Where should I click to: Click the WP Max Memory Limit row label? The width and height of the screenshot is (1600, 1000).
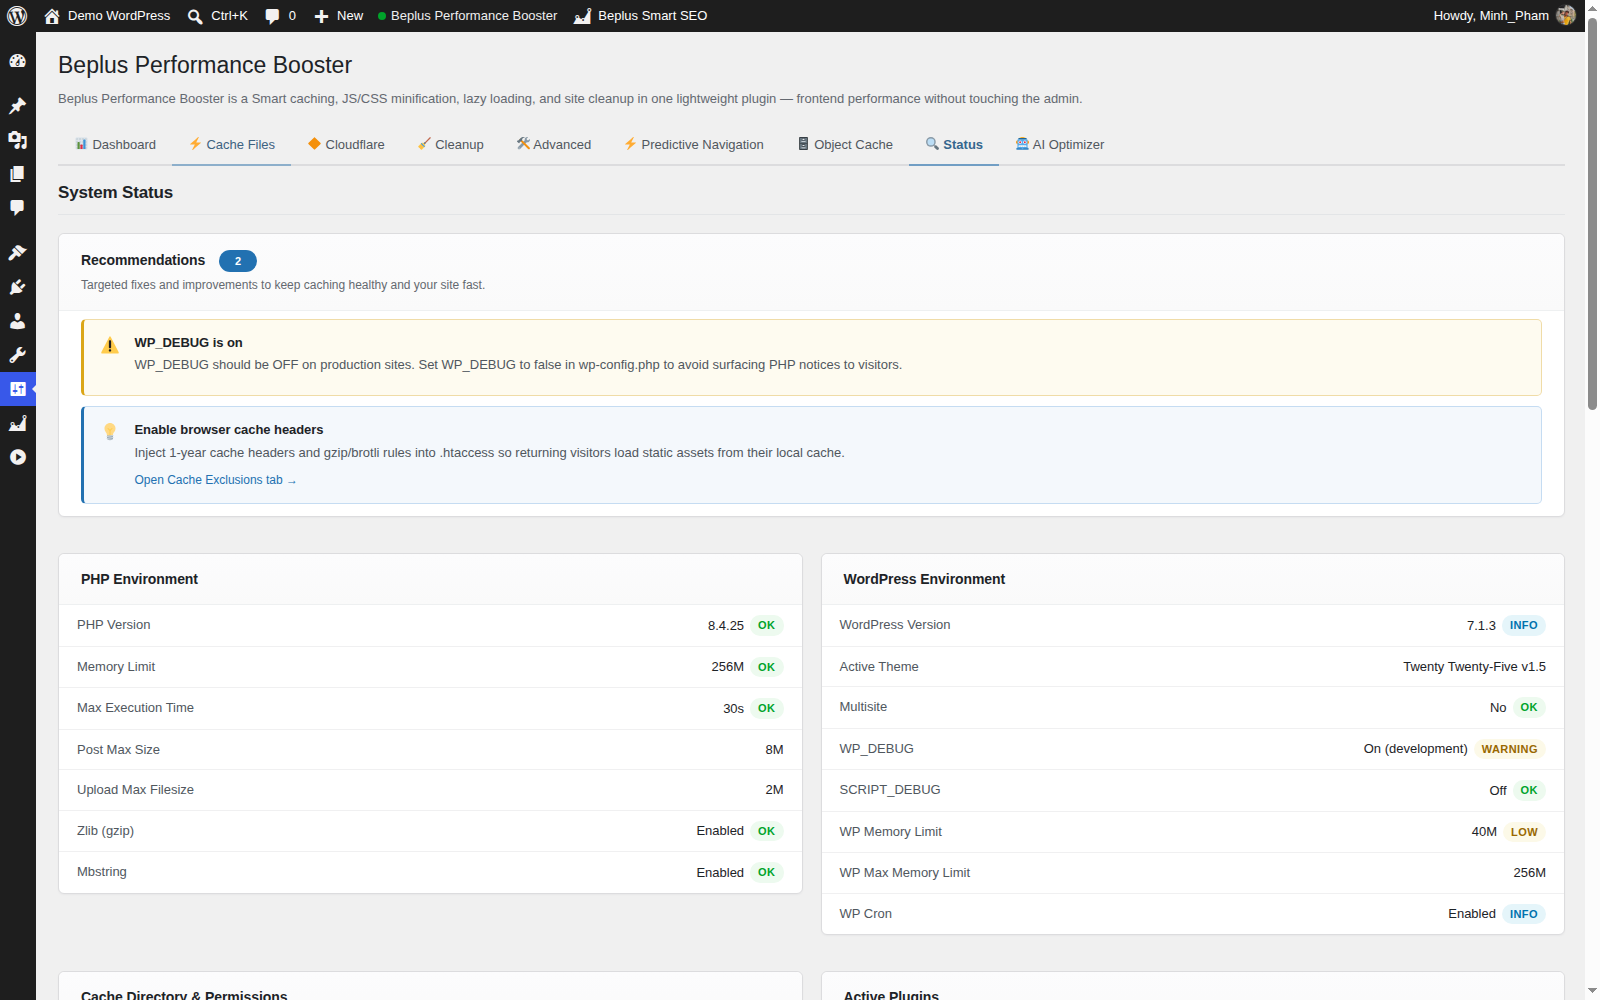coord(905,873)
